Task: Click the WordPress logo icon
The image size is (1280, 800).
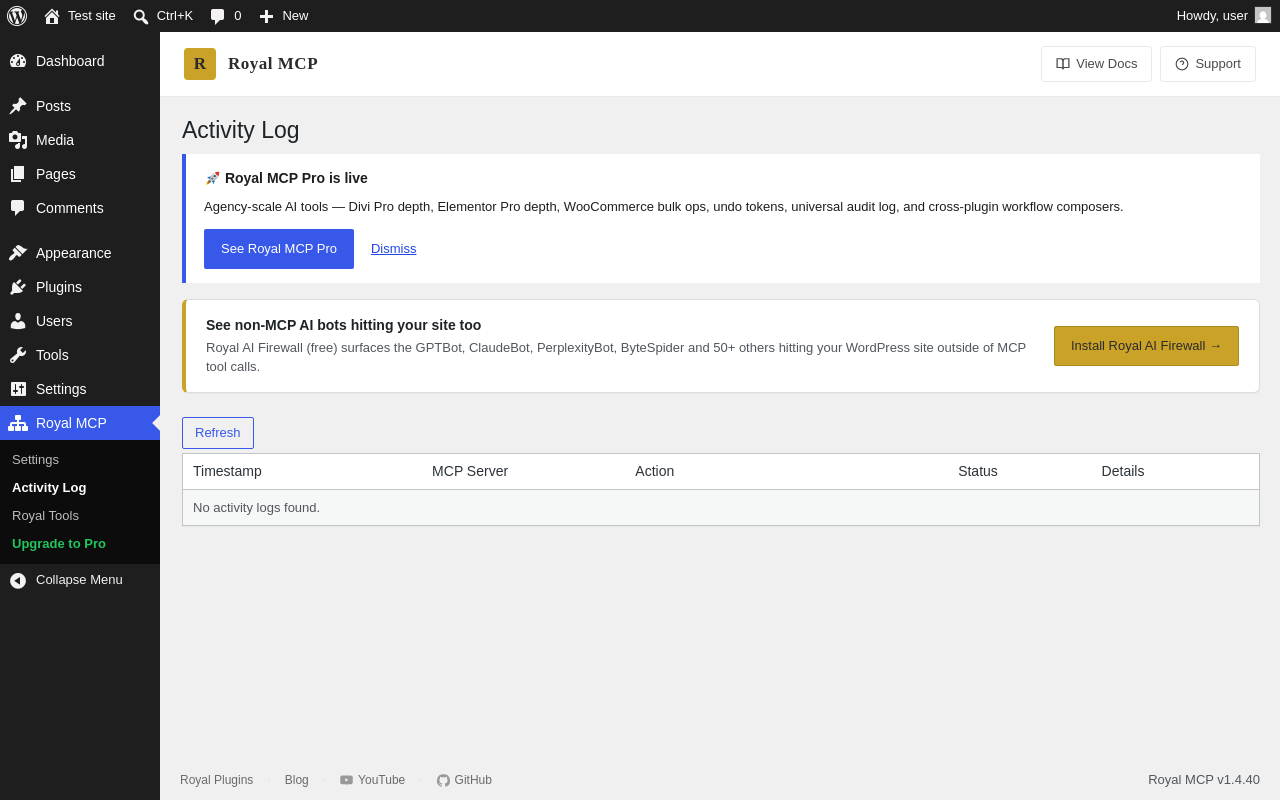Action: (x=17, y=16)
